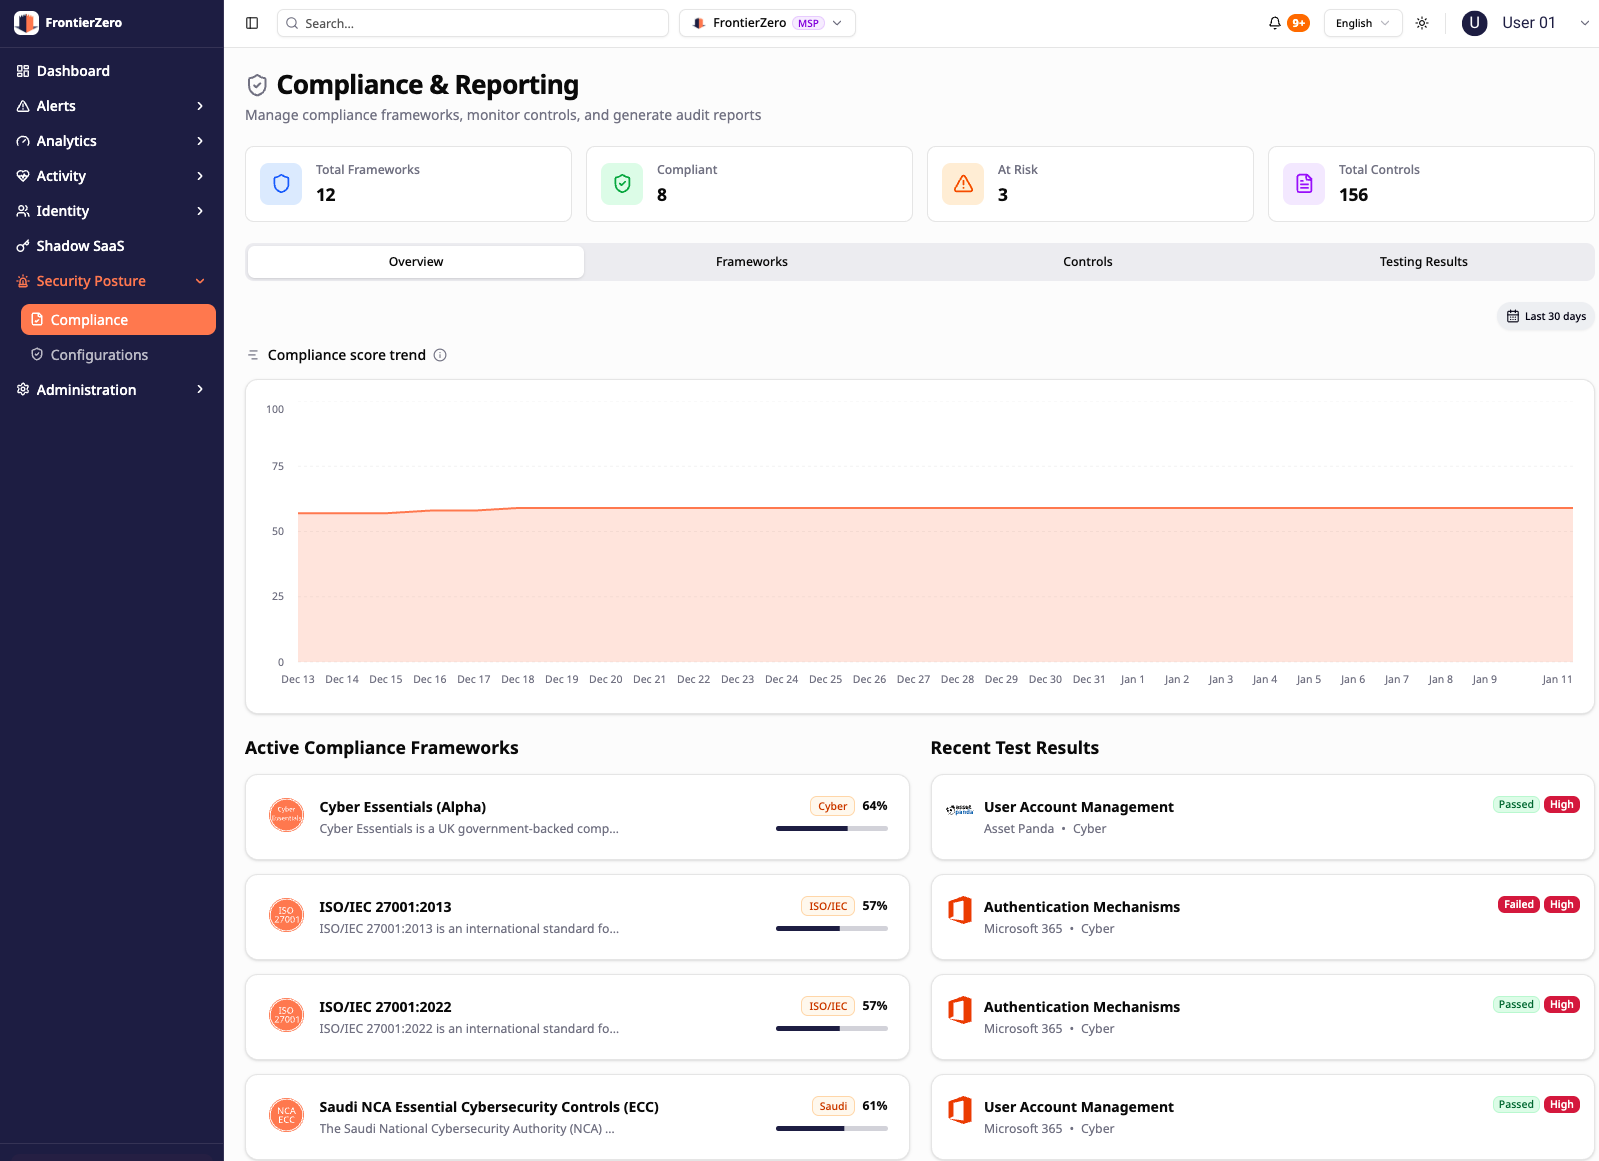The width and height of the screenshot is (1599, 1161).
Task: Open the FrontierZero MSP tenant selector
Action: [767, 23]
